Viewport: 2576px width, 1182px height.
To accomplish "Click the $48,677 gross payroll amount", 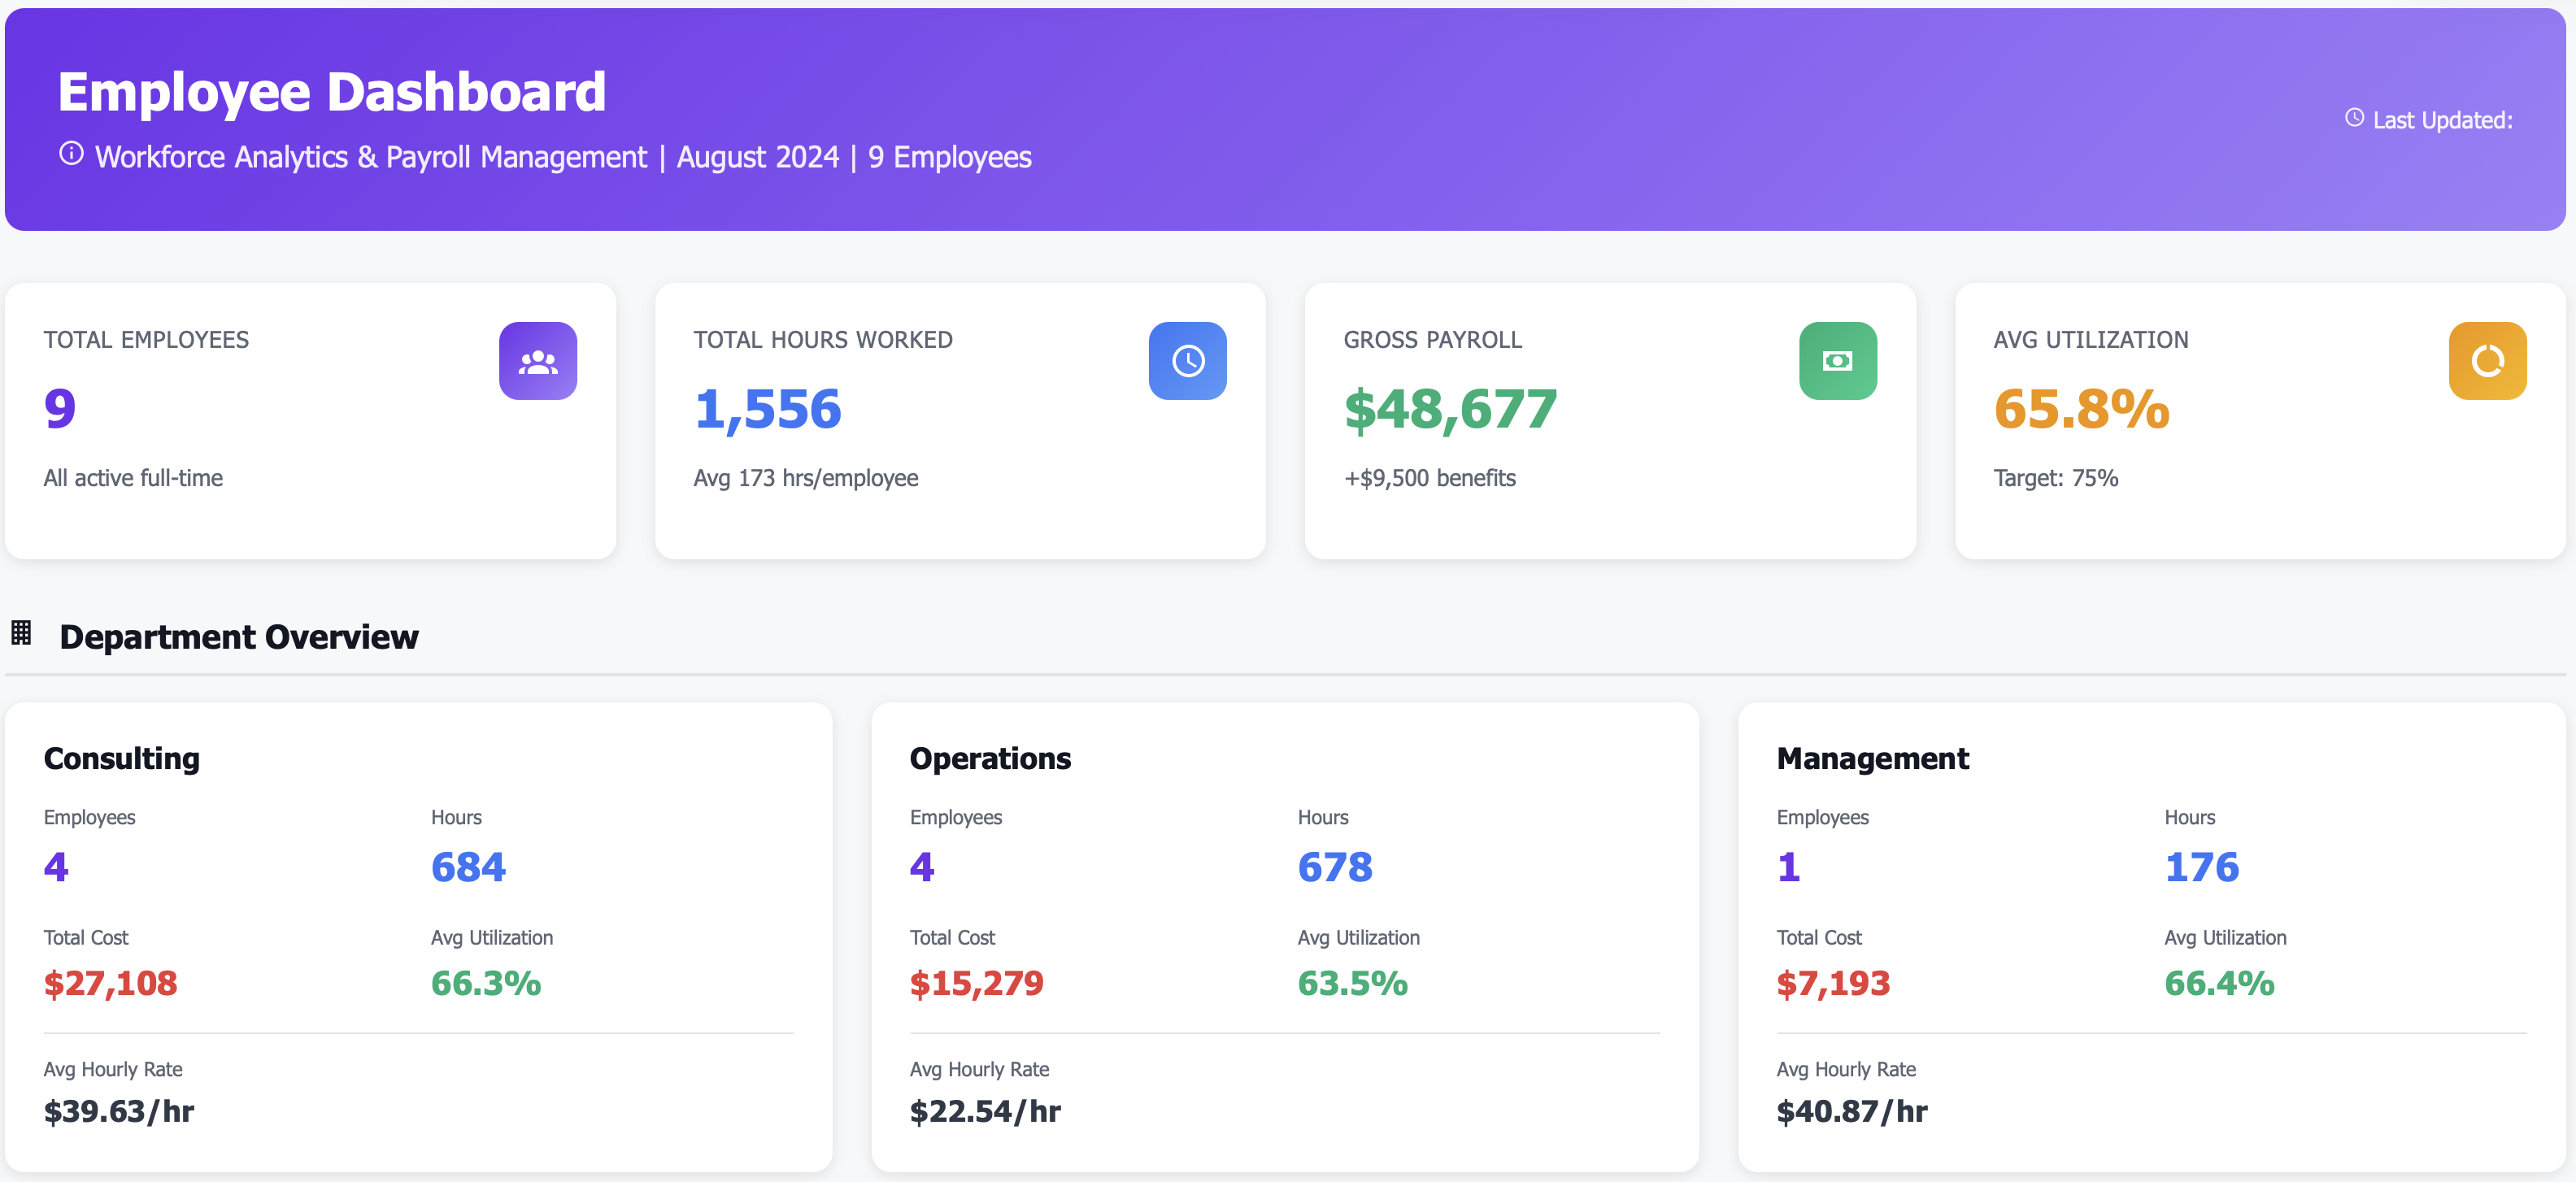I will pos(1450,408).
